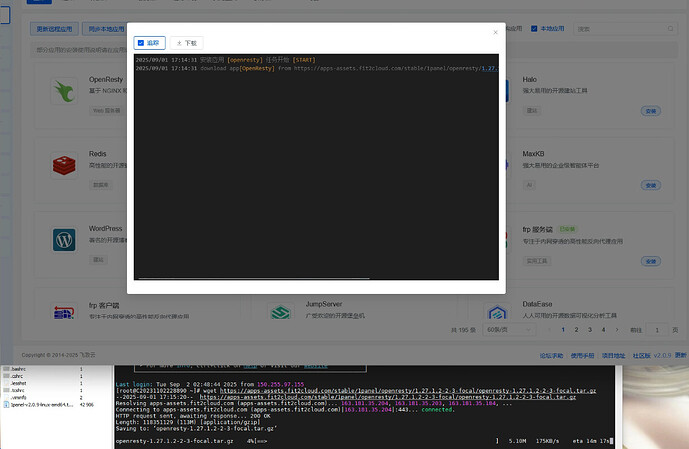
Task: Install the frp 服务端 app
Action: pyautogui.click(x=651, y=261)
